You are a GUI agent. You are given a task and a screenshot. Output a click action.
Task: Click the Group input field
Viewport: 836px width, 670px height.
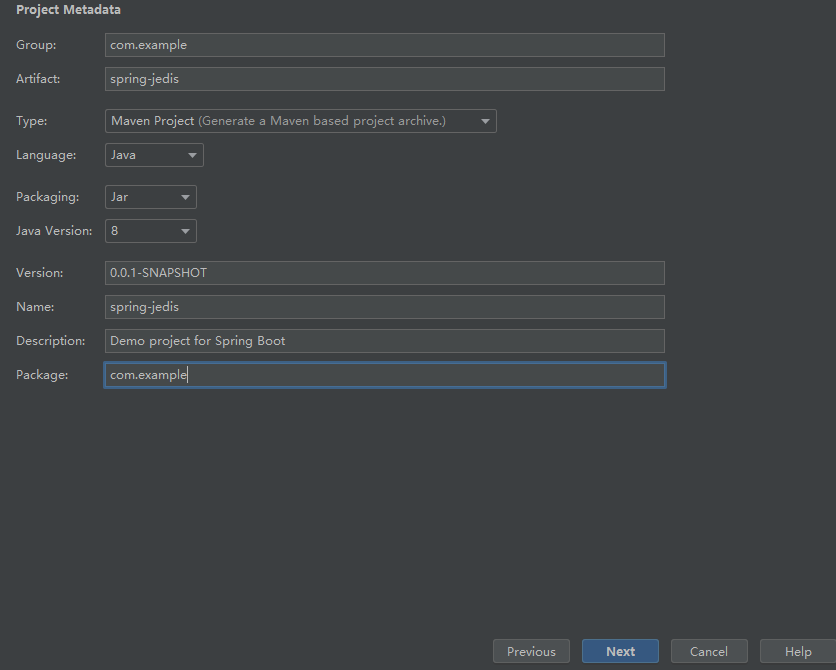384,45
